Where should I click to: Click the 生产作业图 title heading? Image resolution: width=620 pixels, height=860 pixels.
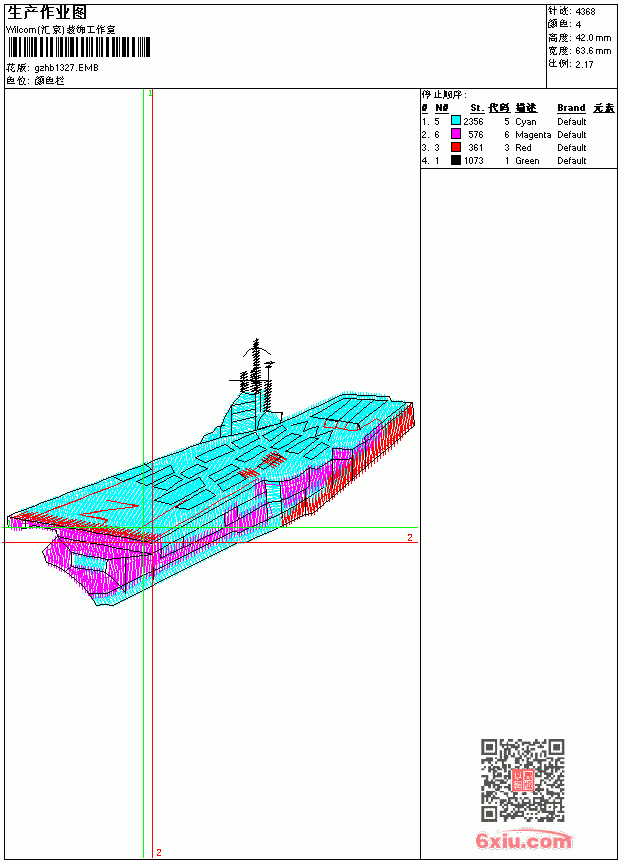click(47, 13)
